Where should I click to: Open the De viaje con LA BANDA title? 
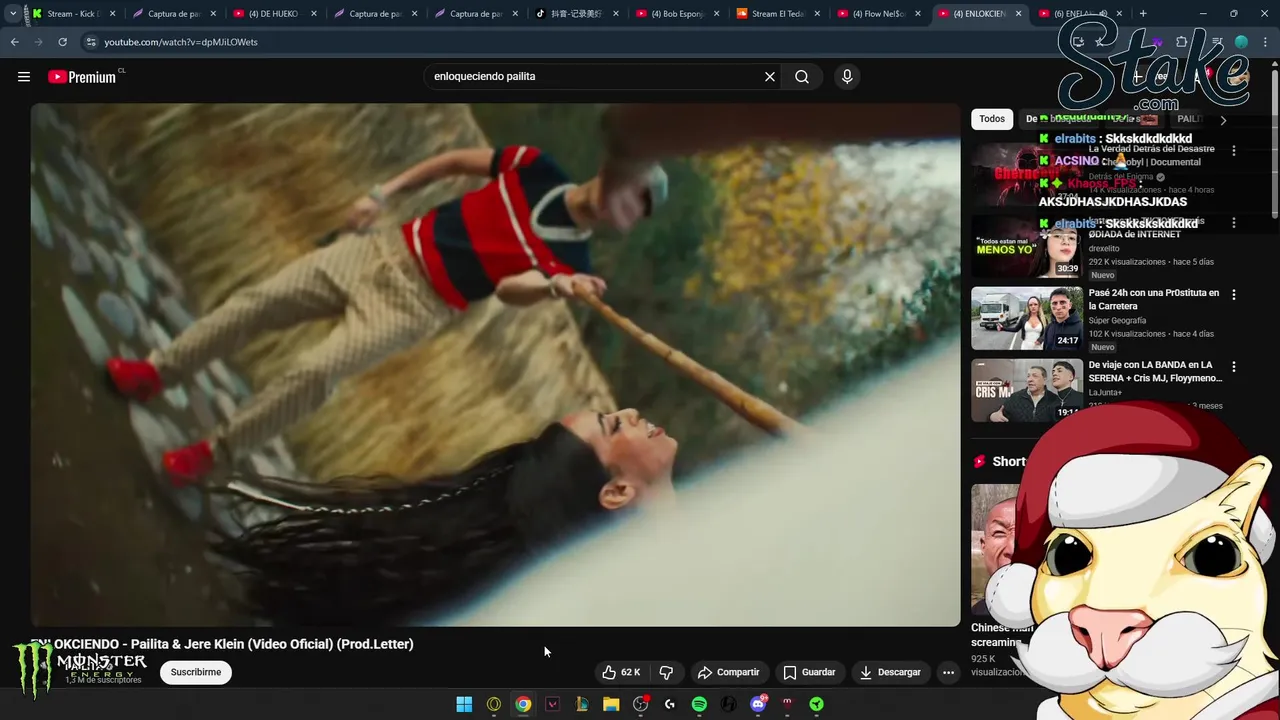tap(1155, 371)
